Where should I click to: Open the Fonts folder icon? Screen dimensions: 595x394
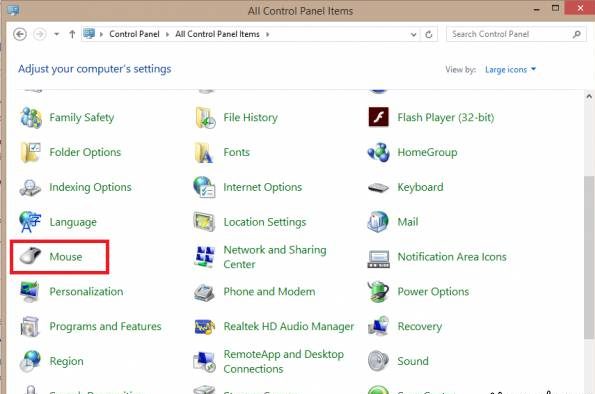204,152
